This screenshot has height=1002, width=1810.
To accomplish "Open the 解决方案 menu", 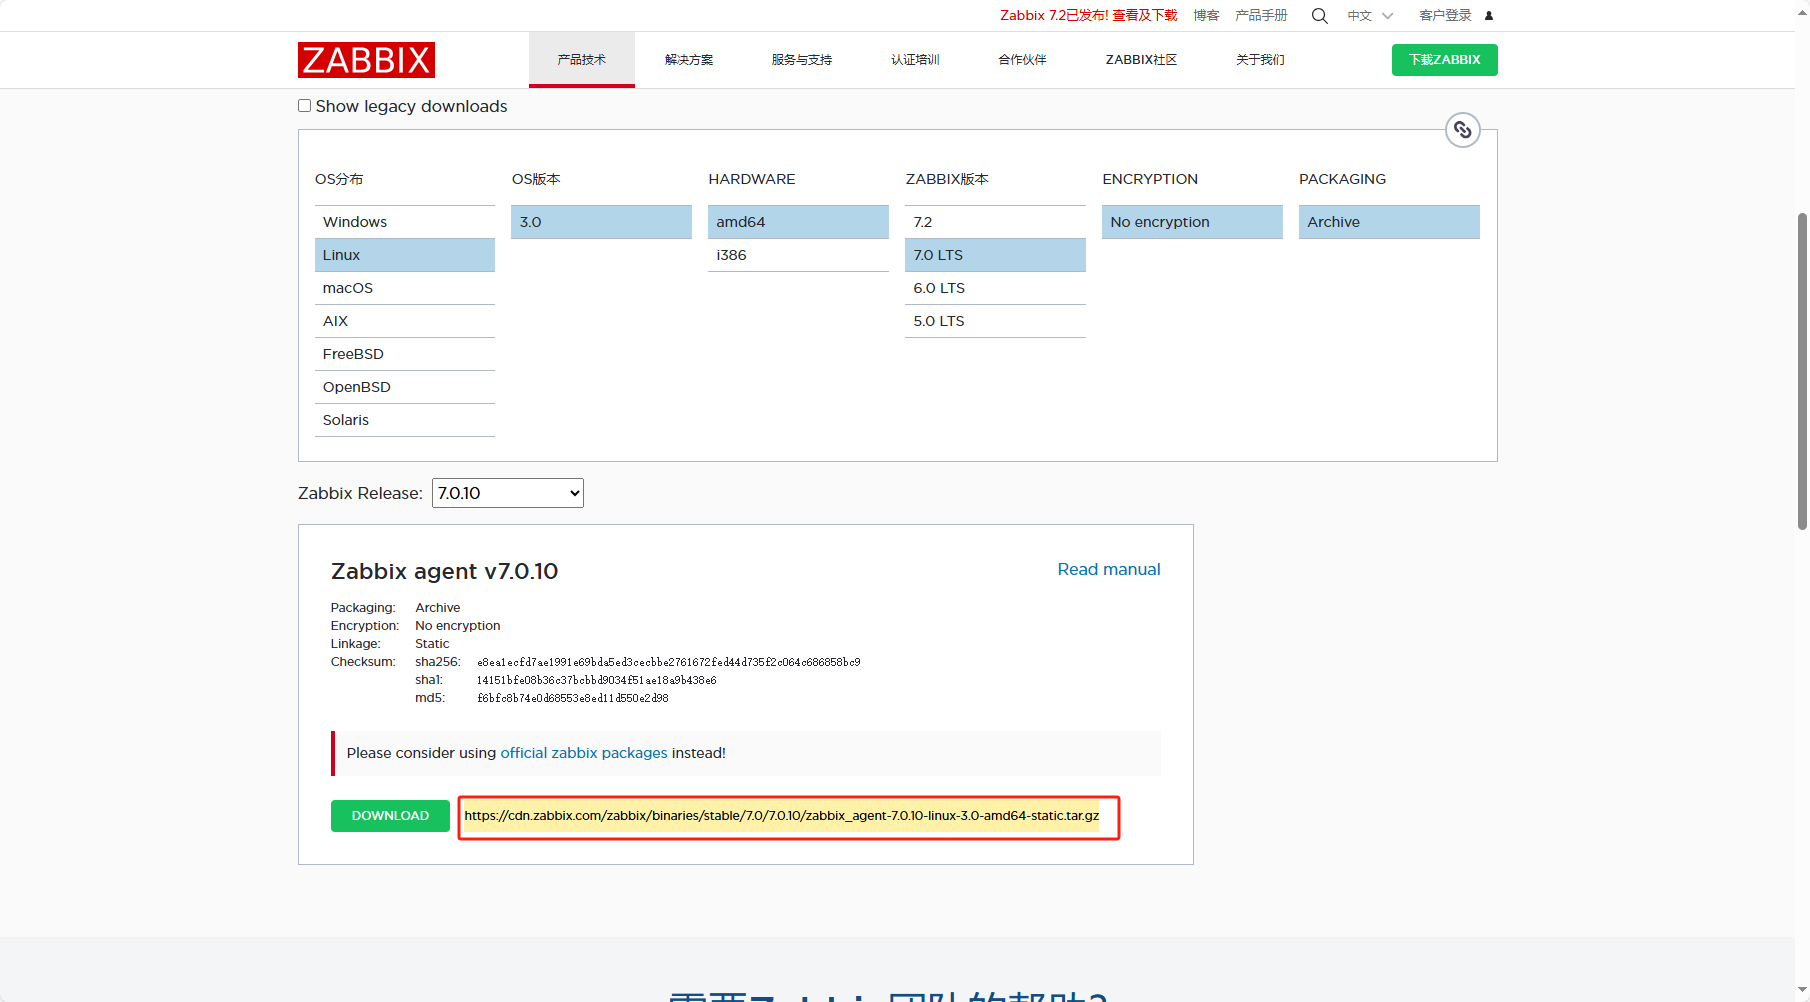I will [689, 60].
